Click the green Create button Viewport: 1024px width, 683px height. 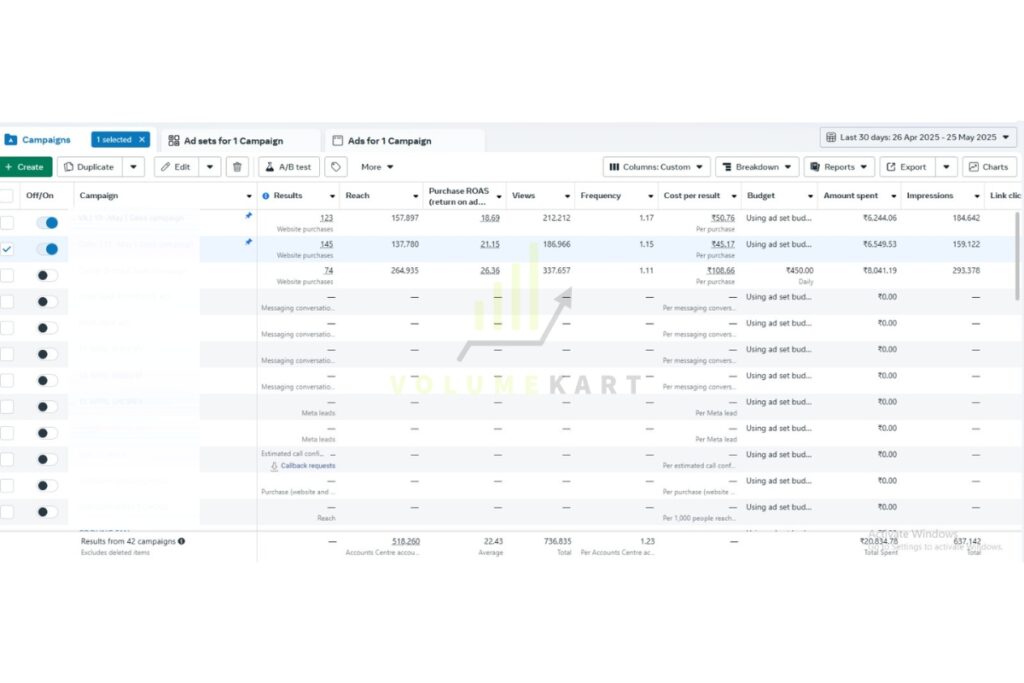(26, 167)
